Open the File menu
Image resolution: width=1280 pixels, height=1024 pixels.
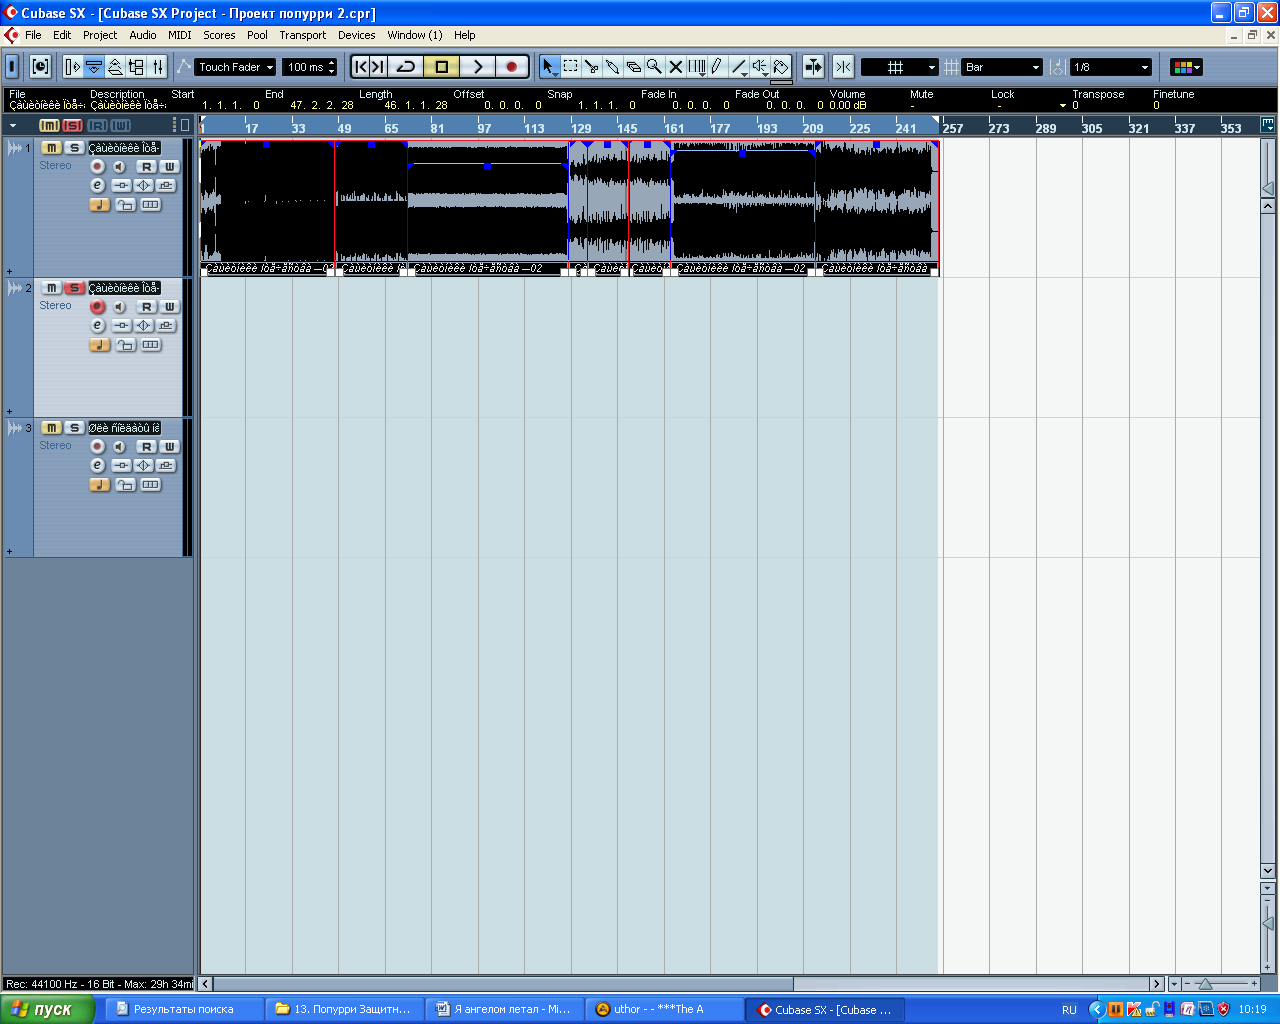tap(33, 35)
